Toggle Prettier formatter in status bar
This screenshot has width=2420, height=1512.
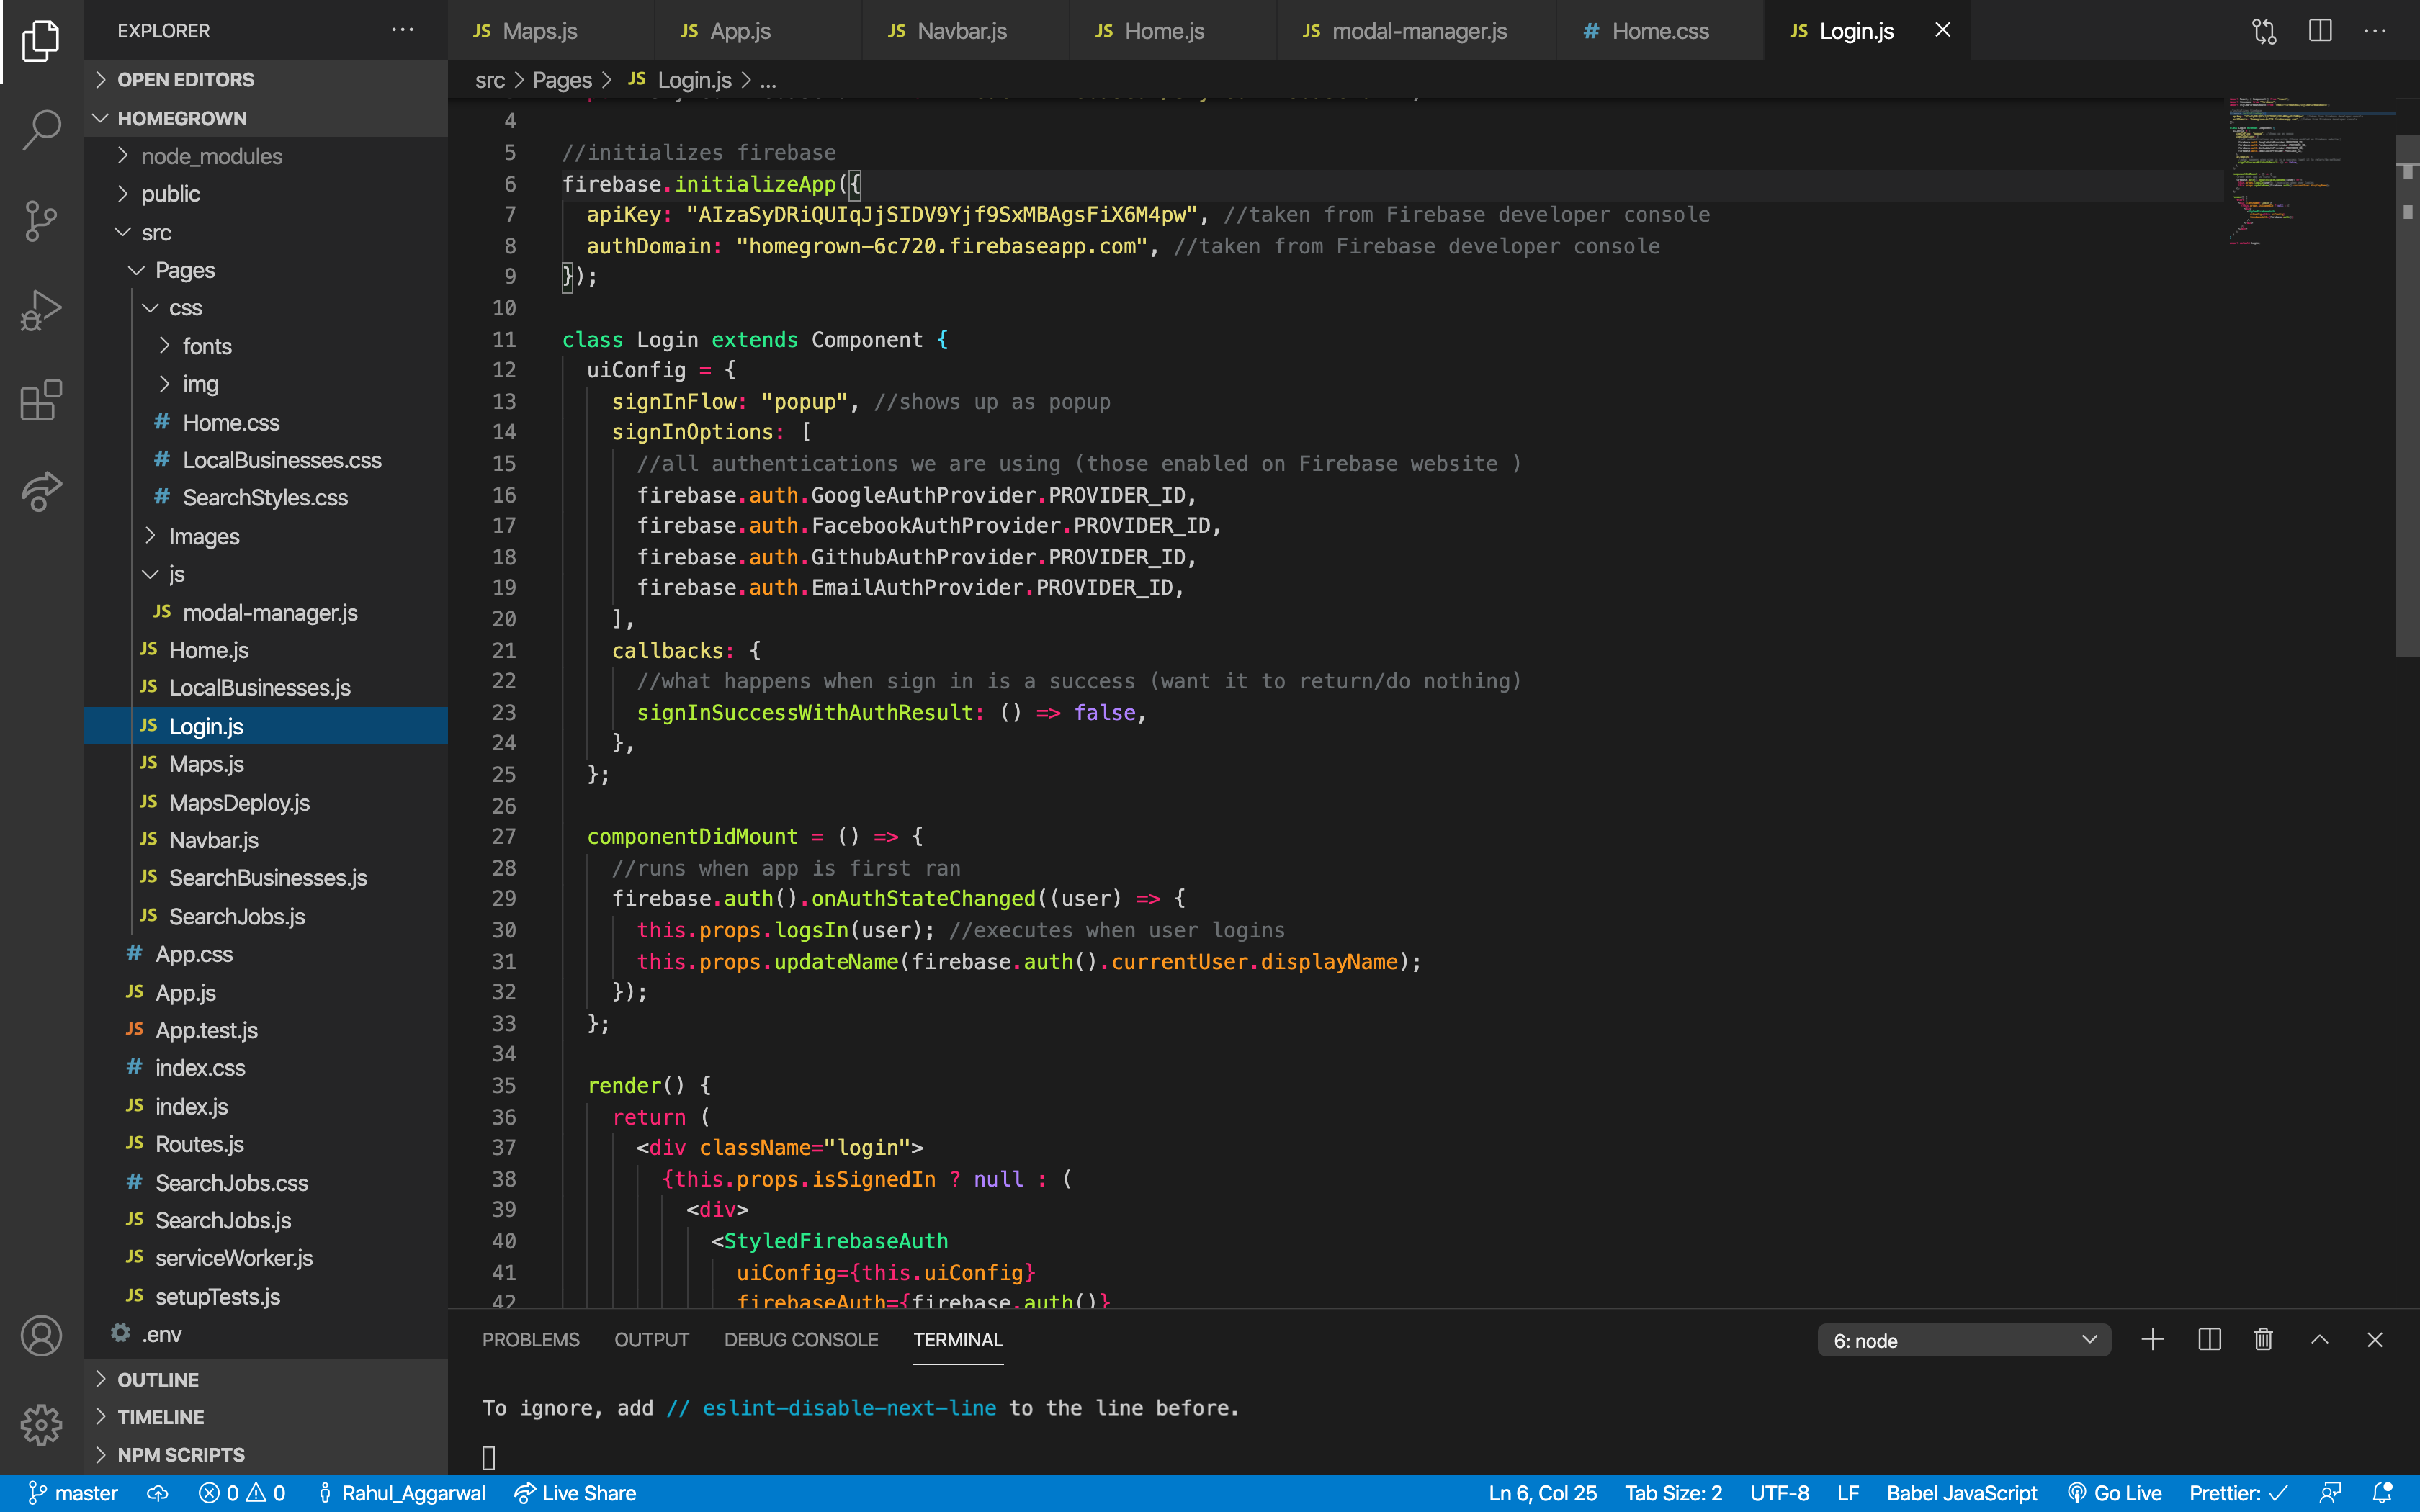click(x=2237, y=1493)
